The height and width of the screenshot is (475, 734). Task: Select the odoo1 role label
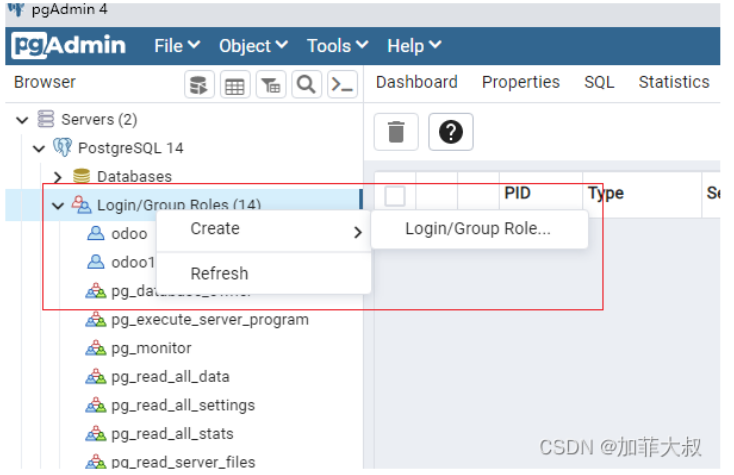click(133, 262)
